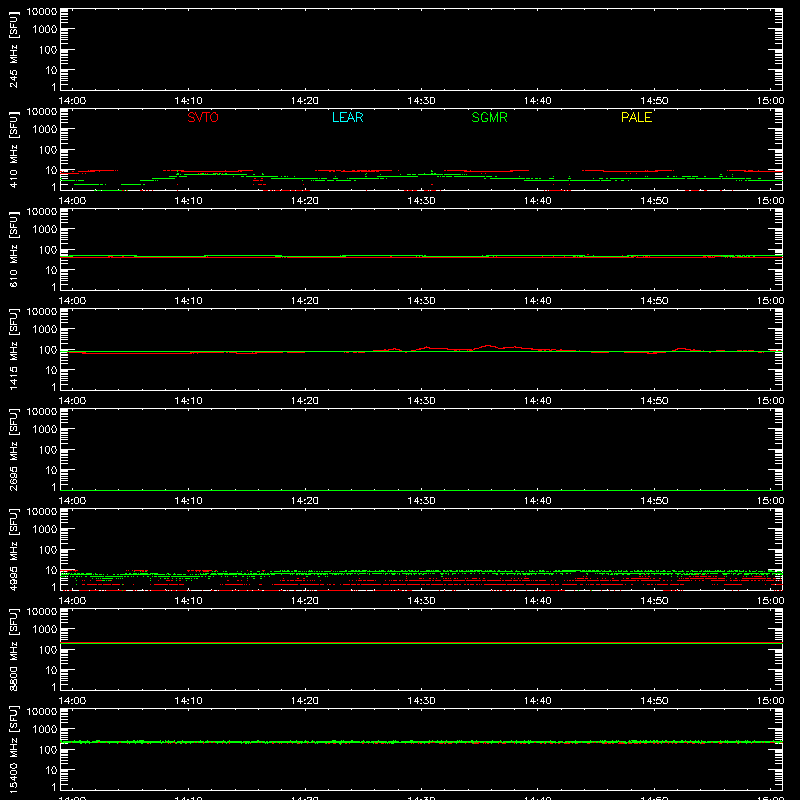Click 14:20 tick label below 610 MHz panel
The image size is (800, 800).
click(x=305, y=301)
